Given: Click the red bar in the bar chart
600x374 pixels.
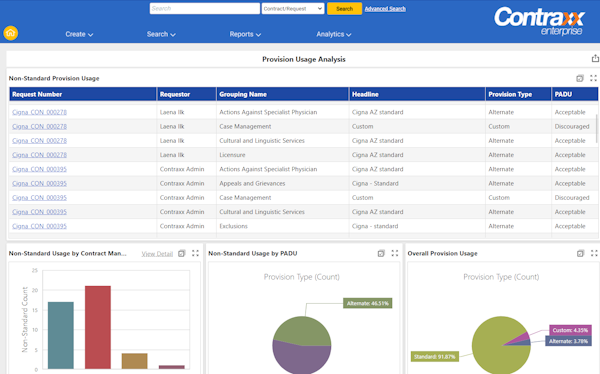Looking at the screenshot, I should tap(98, 327).
